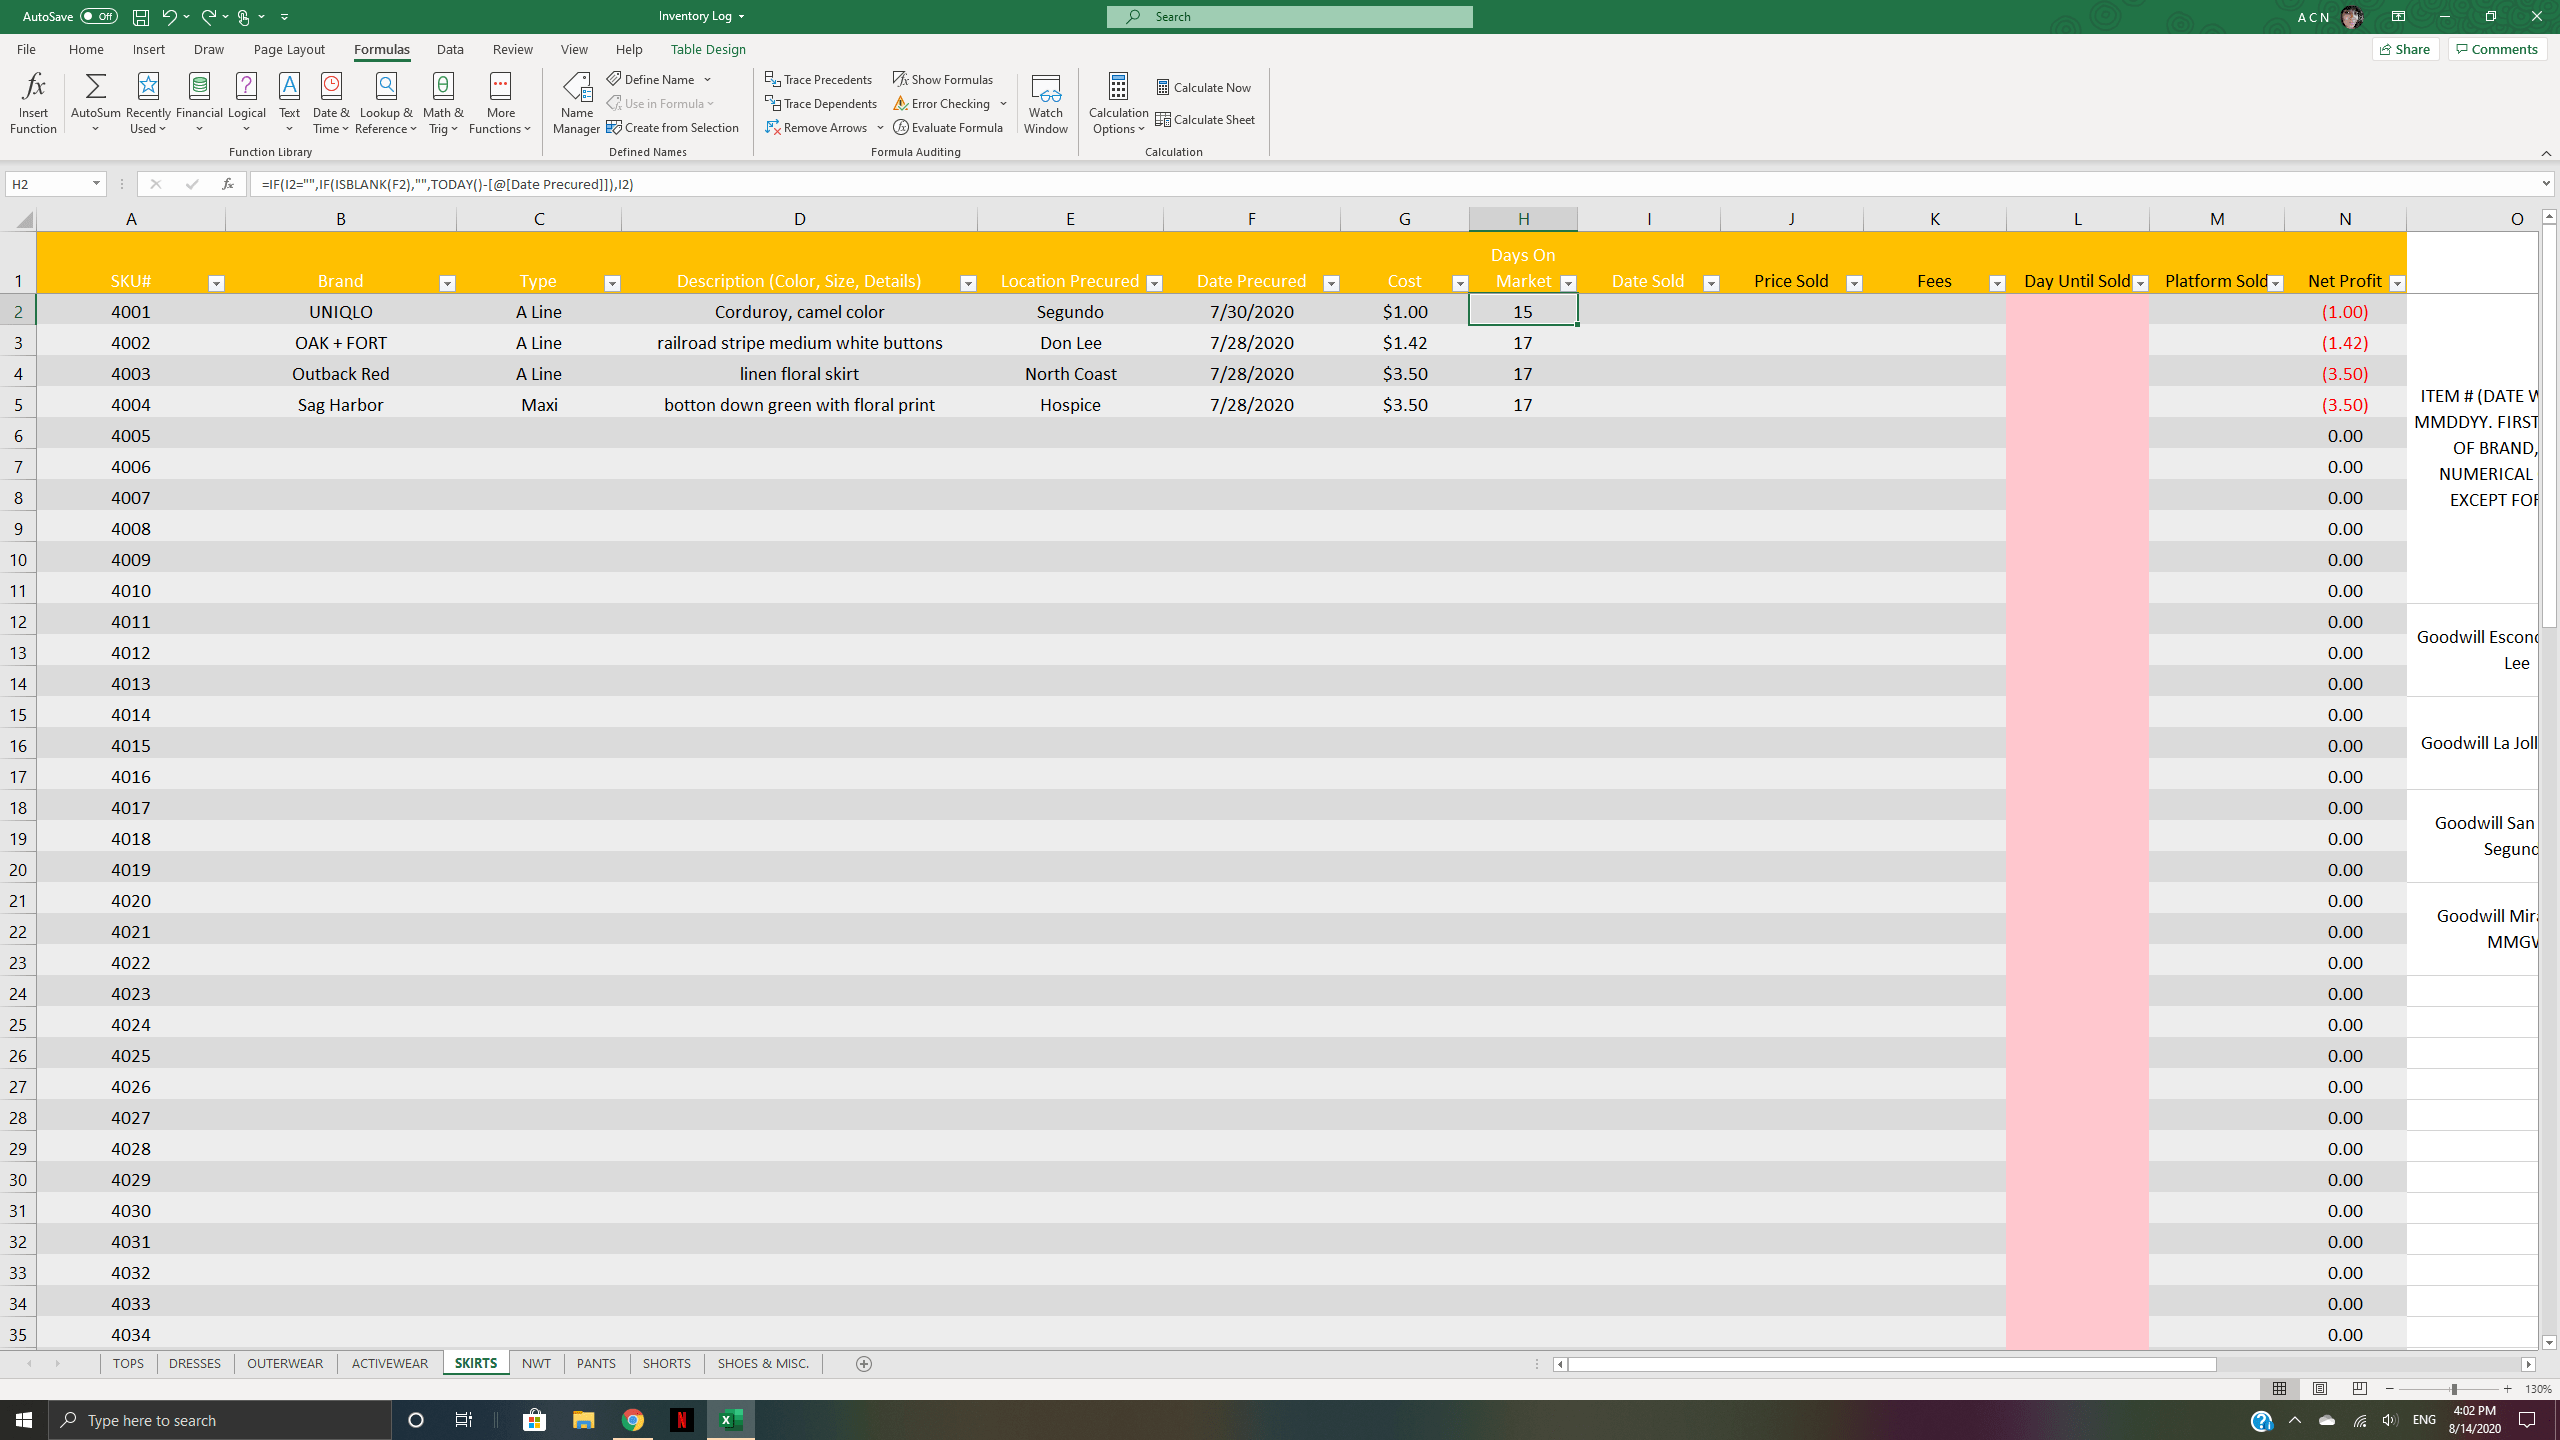Image resolution: width=2560 pixels, height=1440 pixels.
Task: Click the Share button
Action: (x=2406, y=49)
